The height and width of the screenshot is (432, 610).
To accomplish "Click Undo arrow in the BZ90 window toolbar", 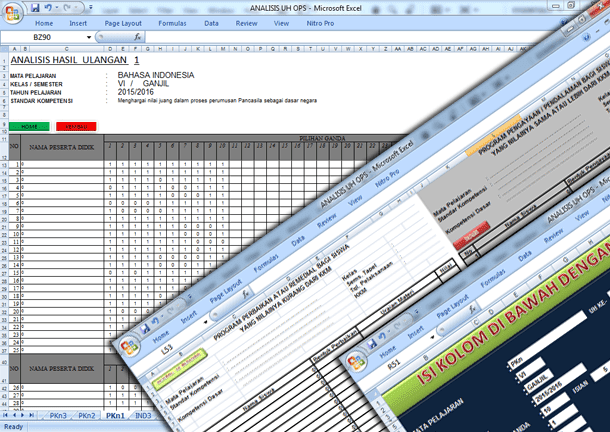I will 48,7.
